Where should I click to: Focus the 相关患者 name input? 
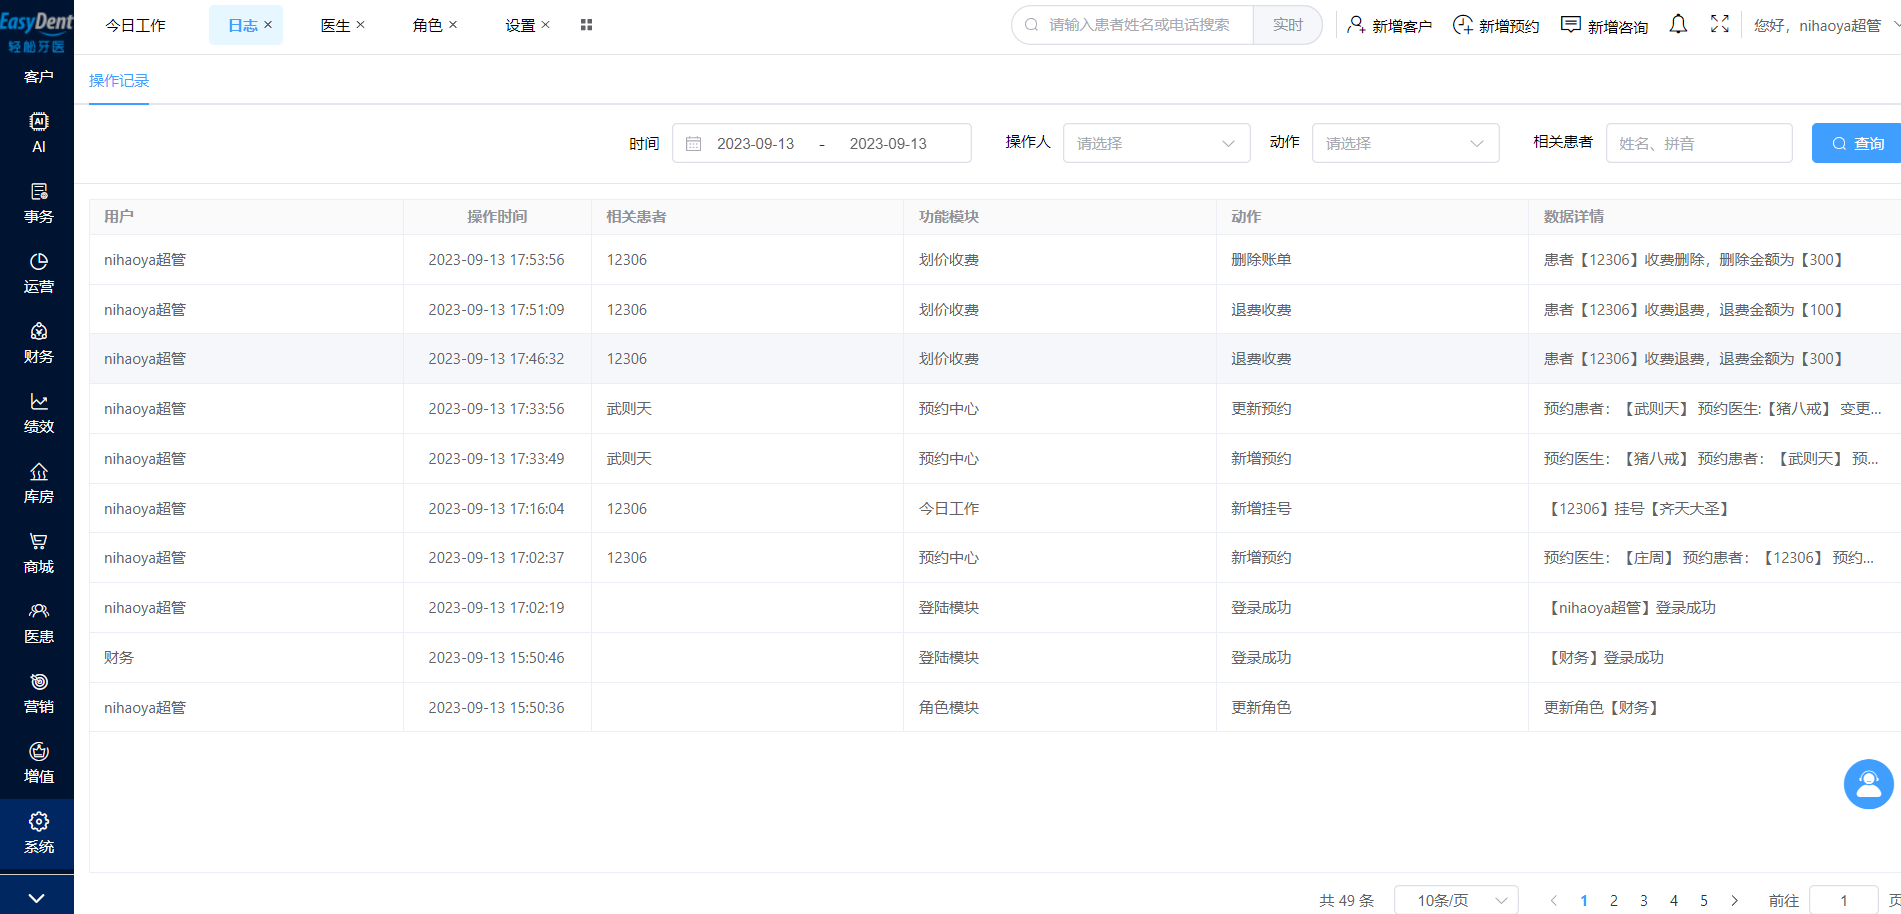click(x=1699, y=143)
